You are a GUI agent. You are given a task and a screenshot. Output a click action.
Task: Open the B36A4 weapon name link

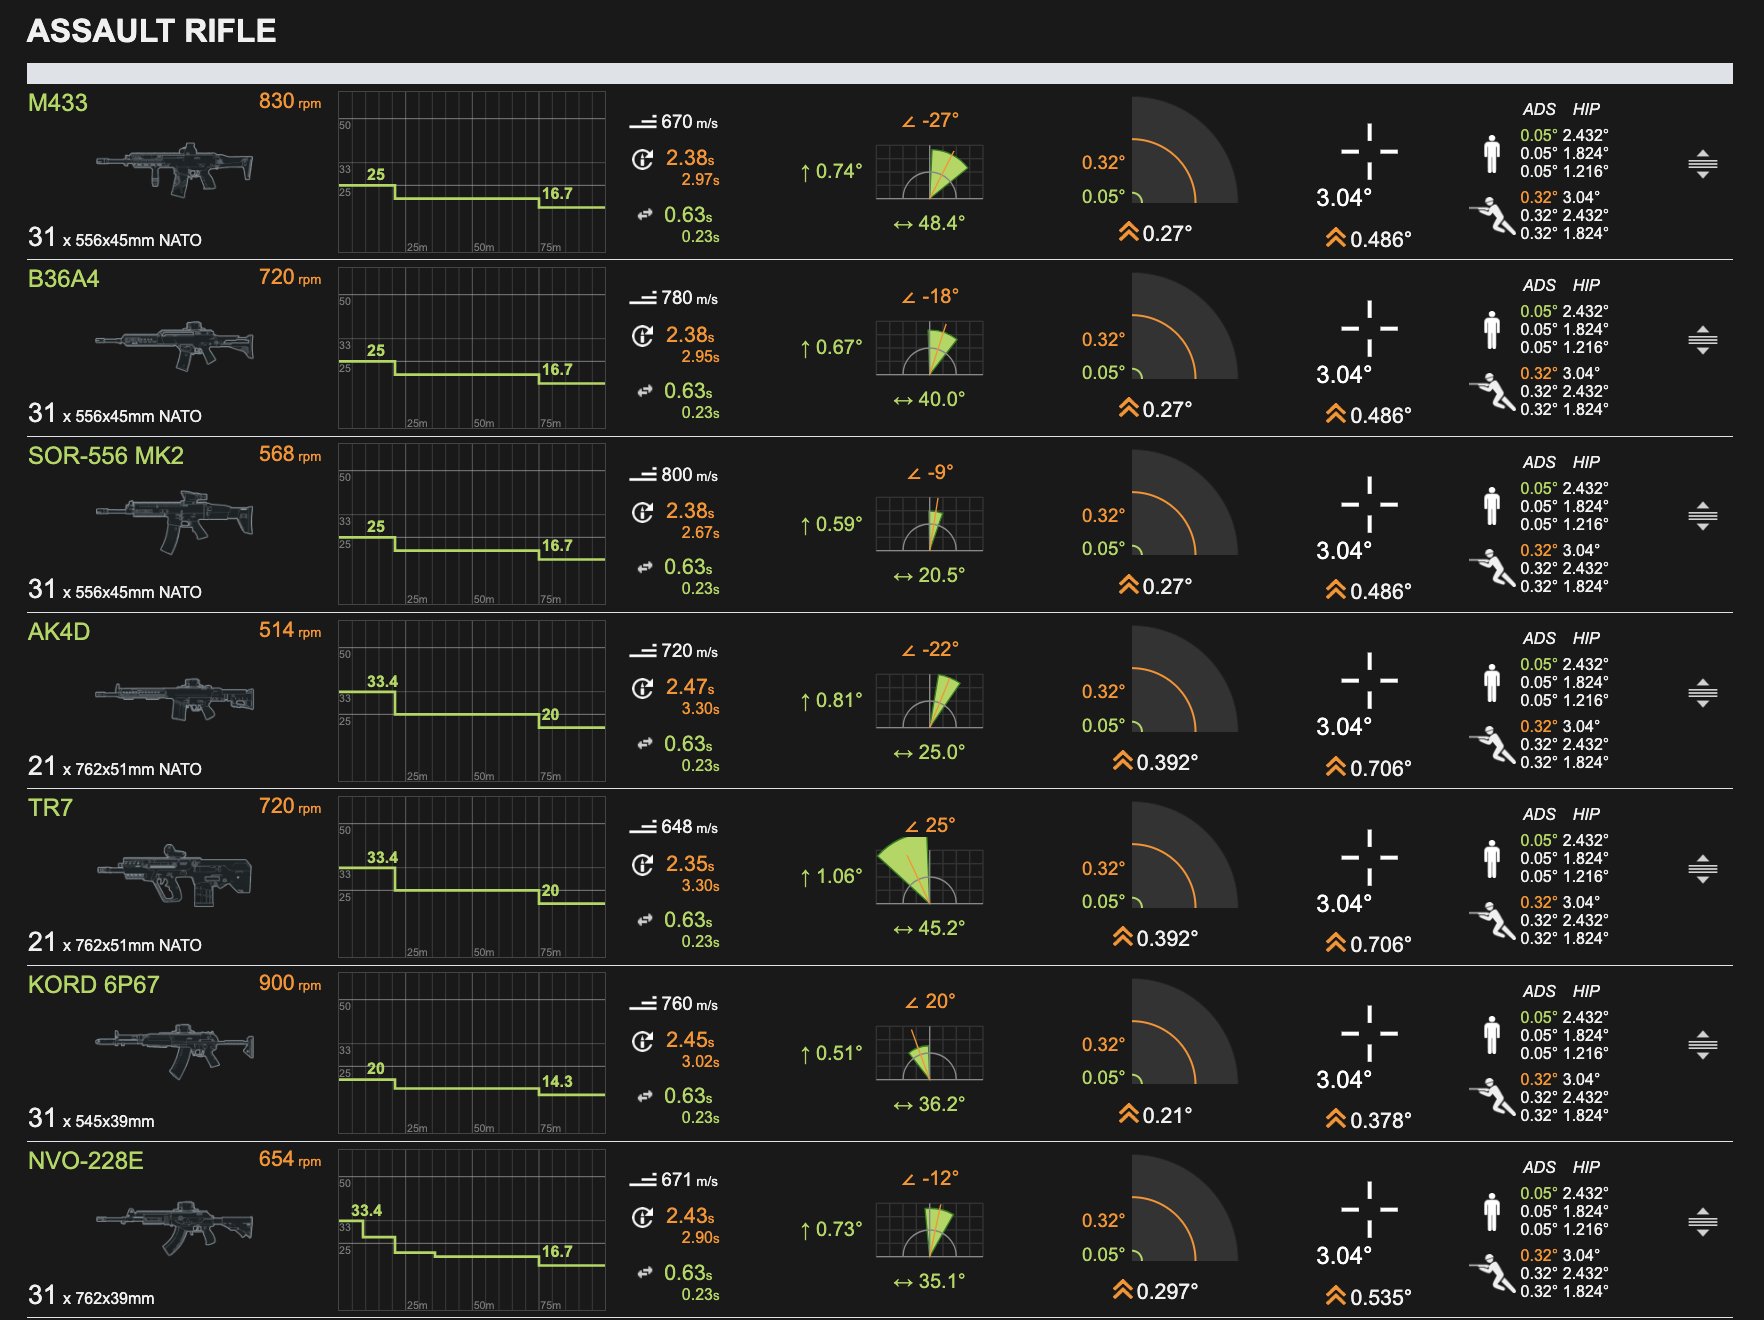[64, 279]
